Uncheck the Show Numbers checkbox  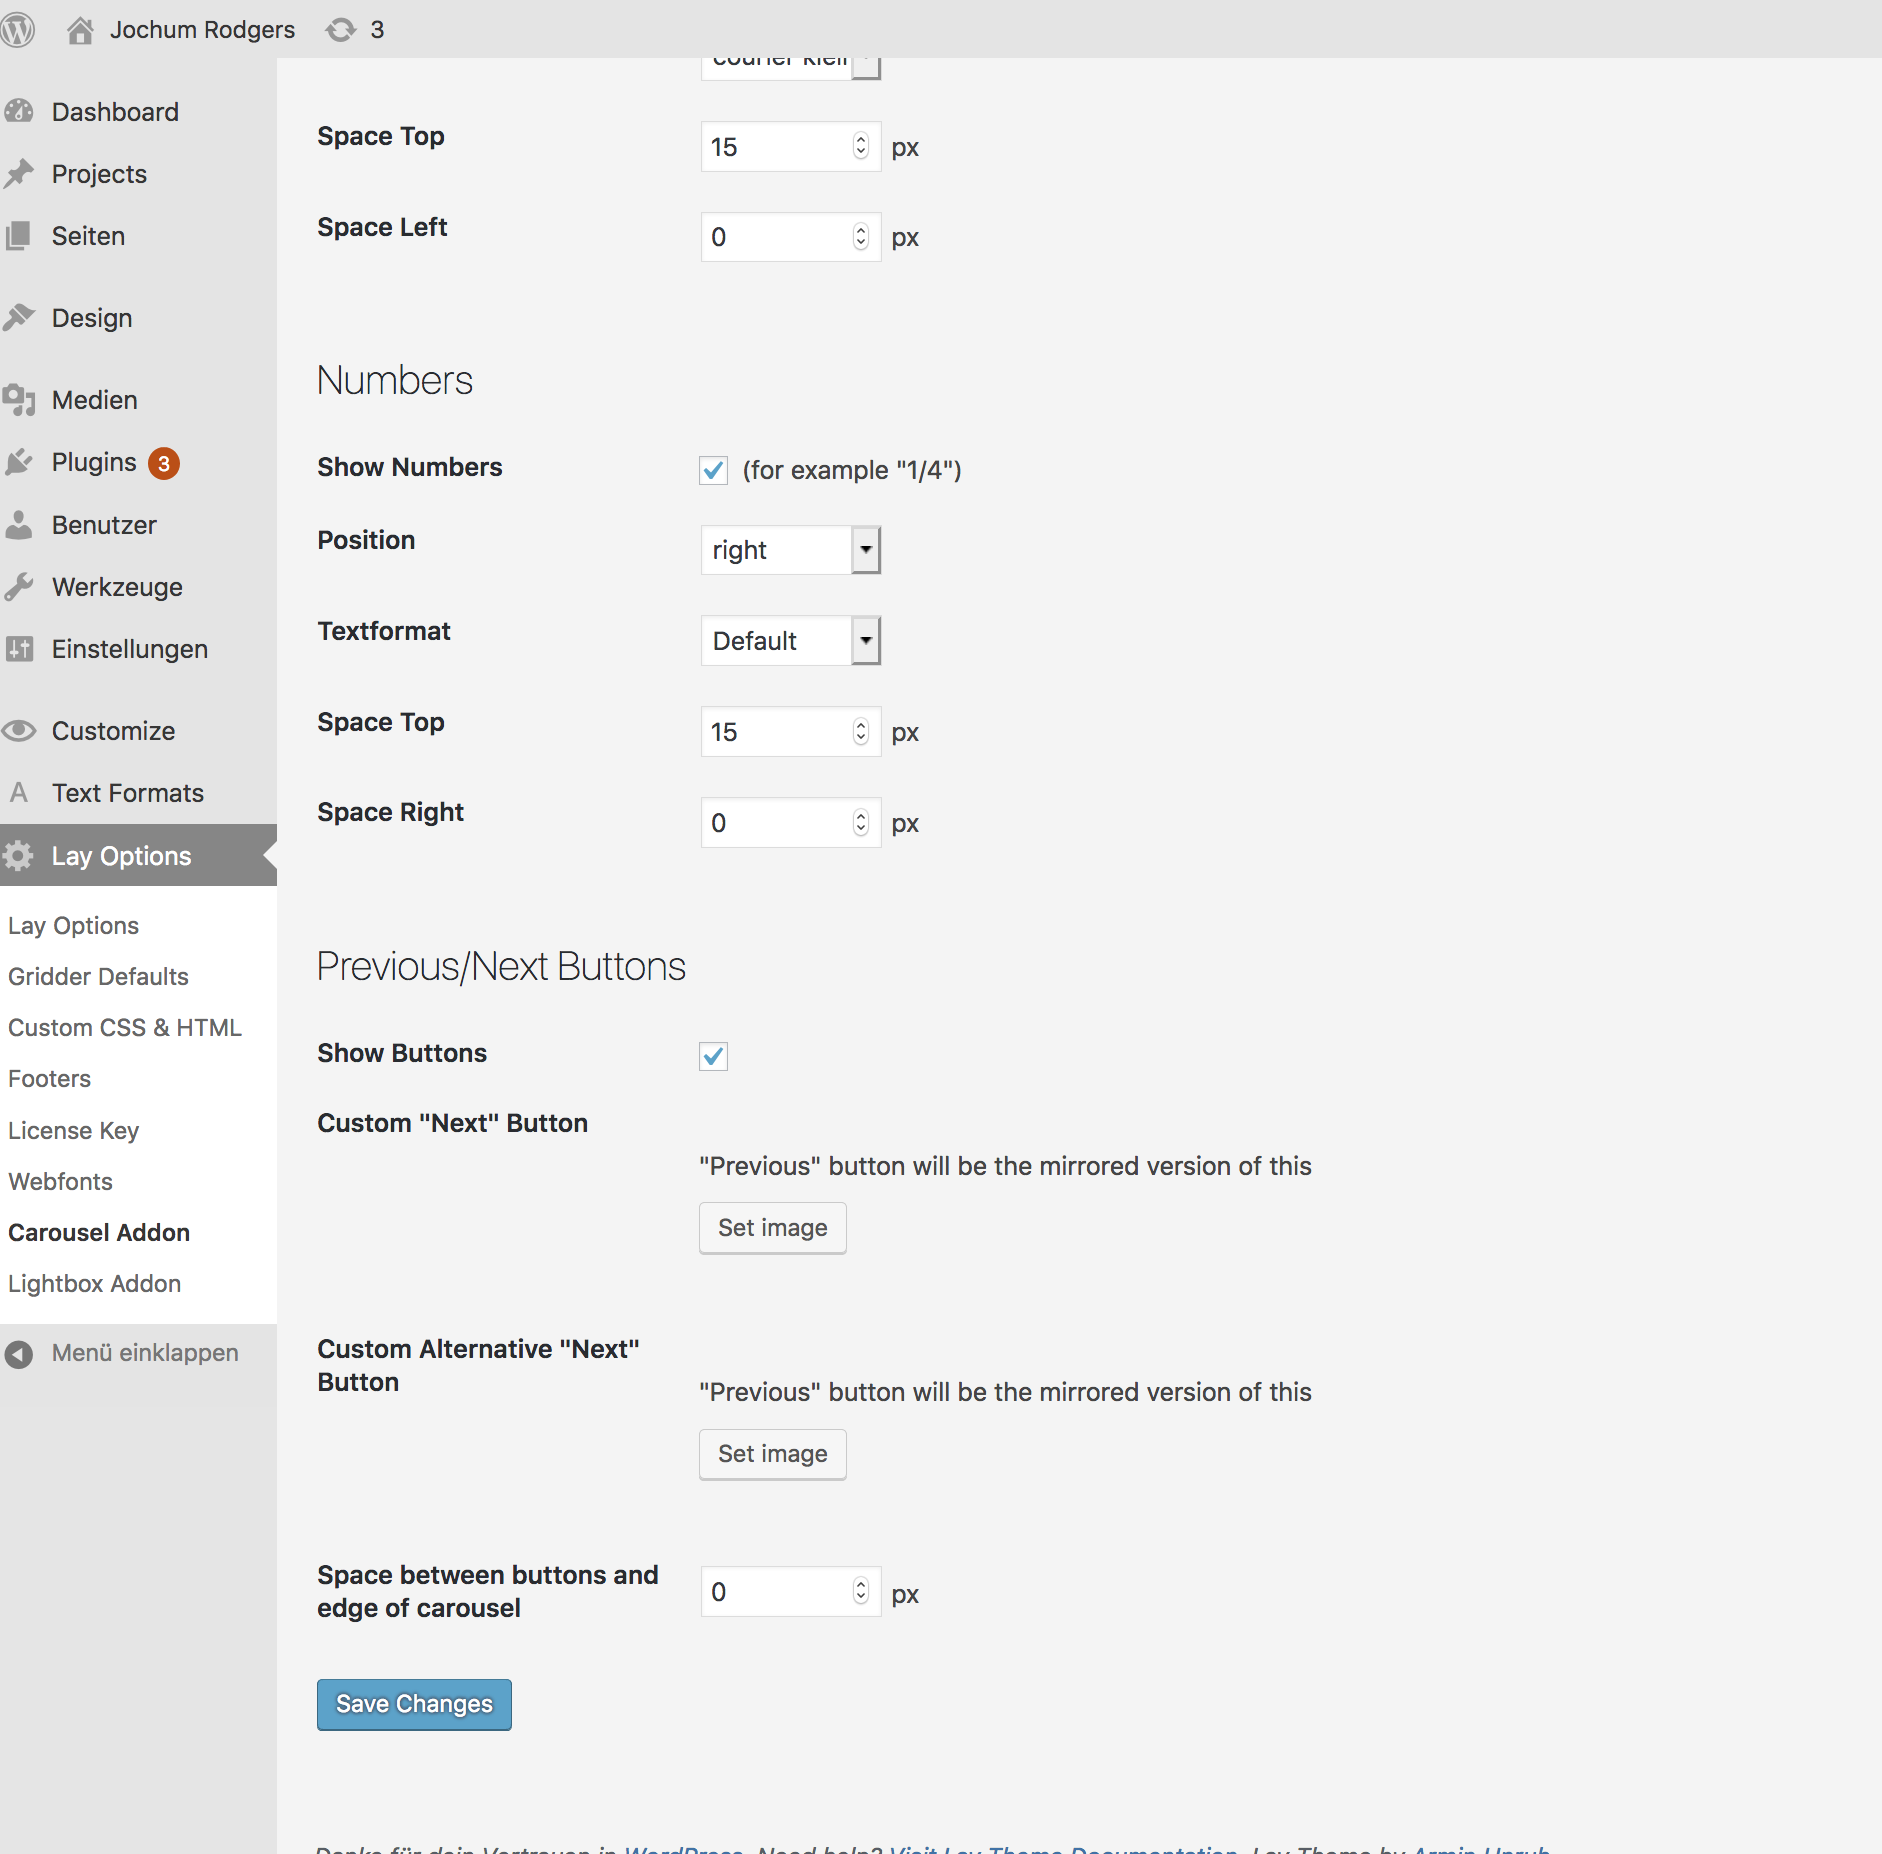(x=713, y=470)
